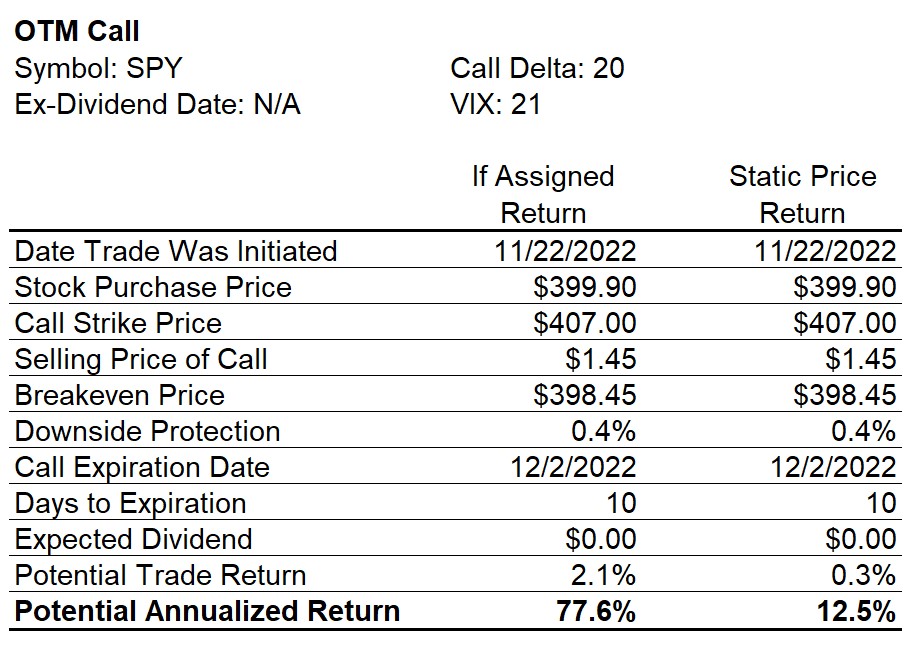
Task: Click the 77.6% annualized return value
Action: pyautogui.click(x=596, y=611)
